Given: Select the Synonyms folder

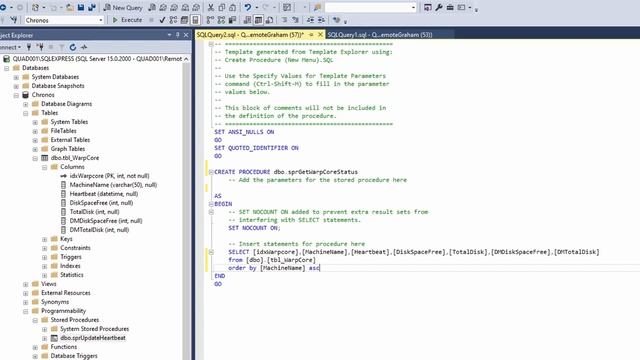Looking at the screenshot, I should point(55,302).
